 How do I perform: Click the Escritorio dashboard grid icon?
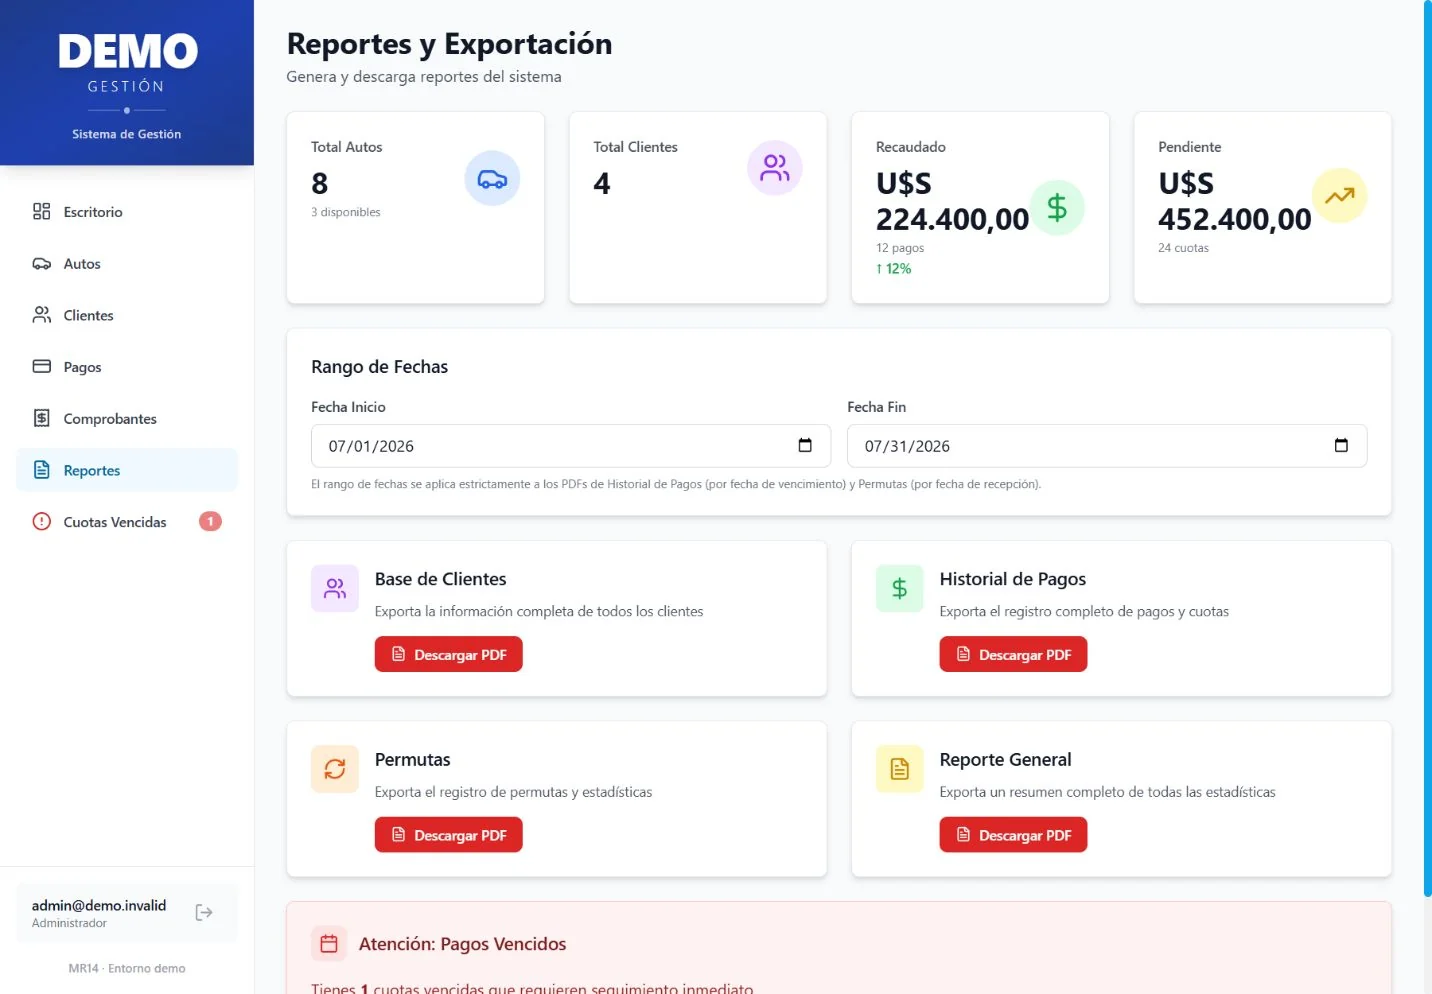[41, 211]
